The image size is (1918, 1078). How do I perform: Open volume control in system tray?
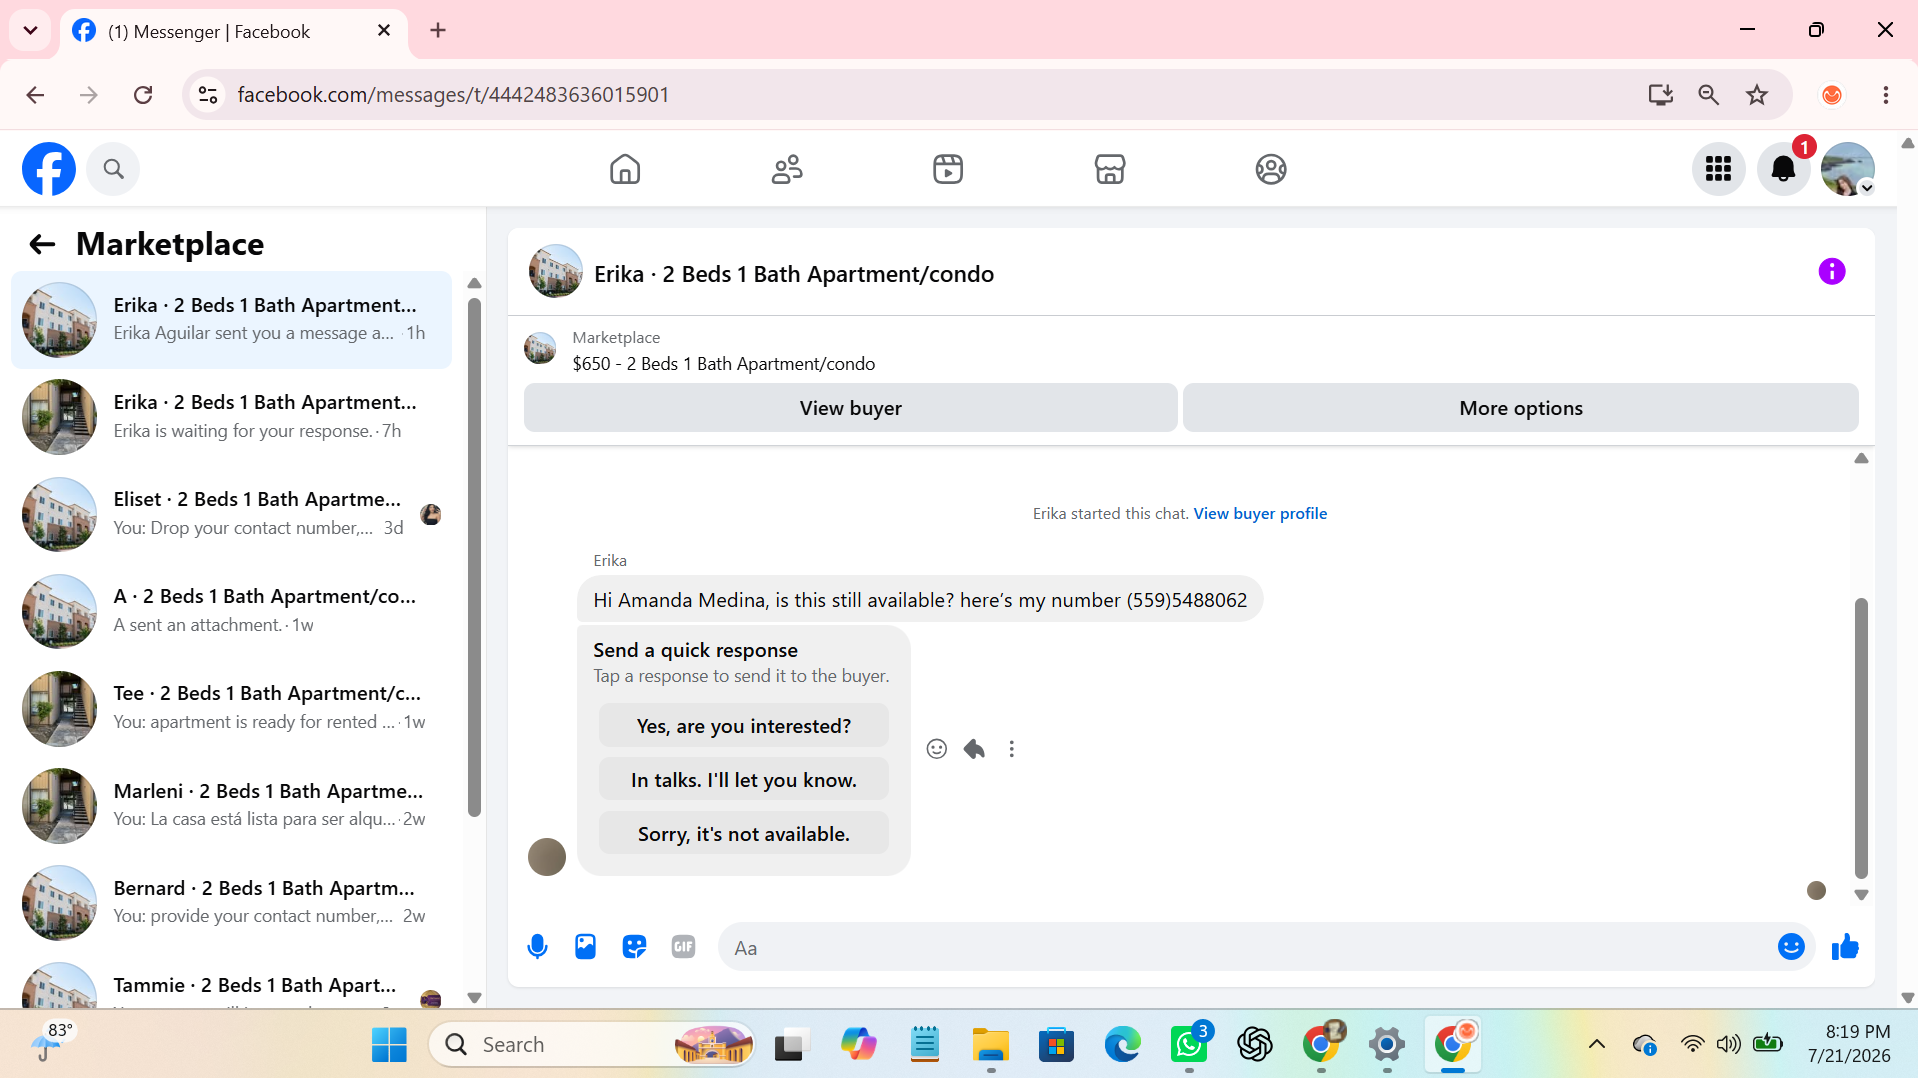pos(1728,1045)
